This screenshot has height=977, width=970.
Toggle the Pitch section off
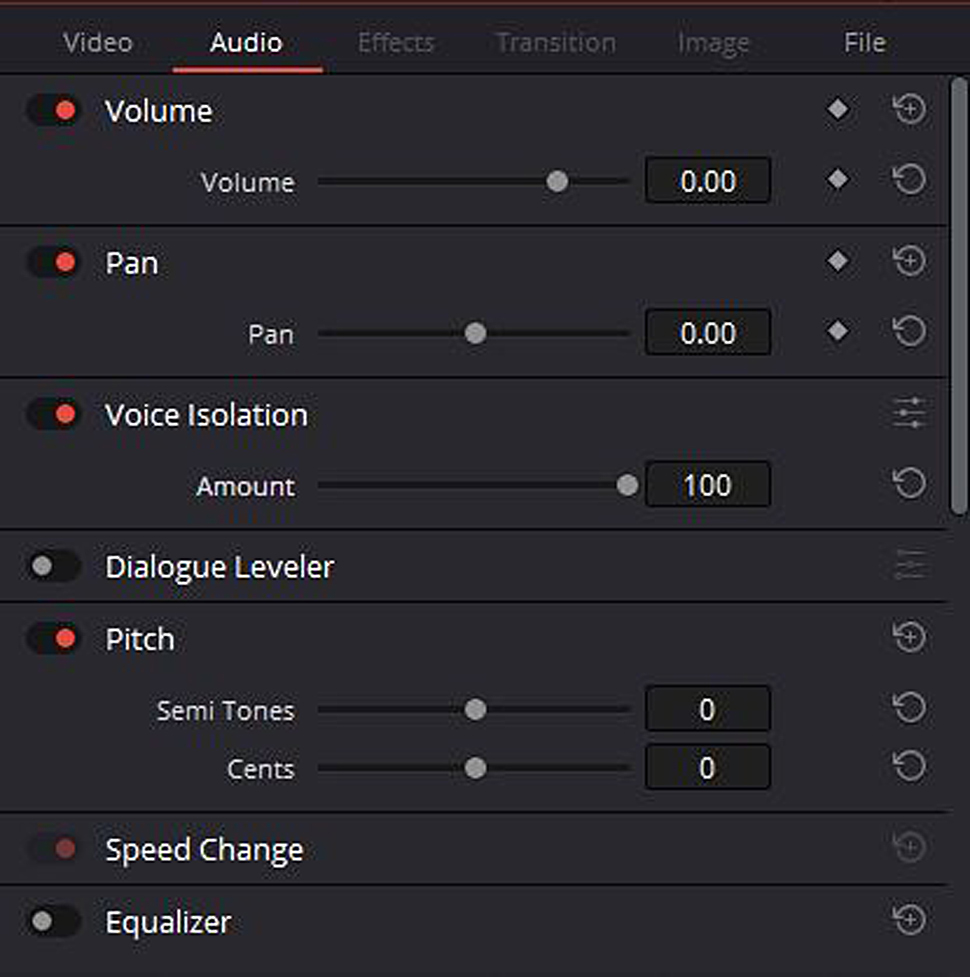(54, 639)
